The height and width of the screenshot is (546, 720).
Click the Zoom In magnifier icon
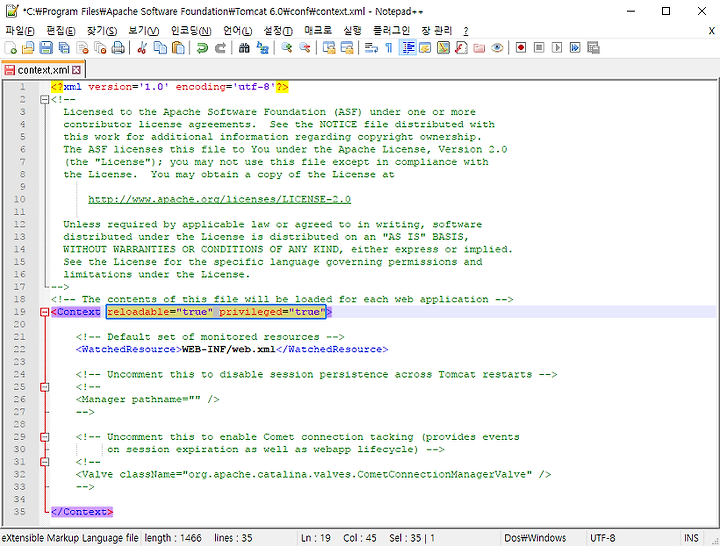coord(287,48)
